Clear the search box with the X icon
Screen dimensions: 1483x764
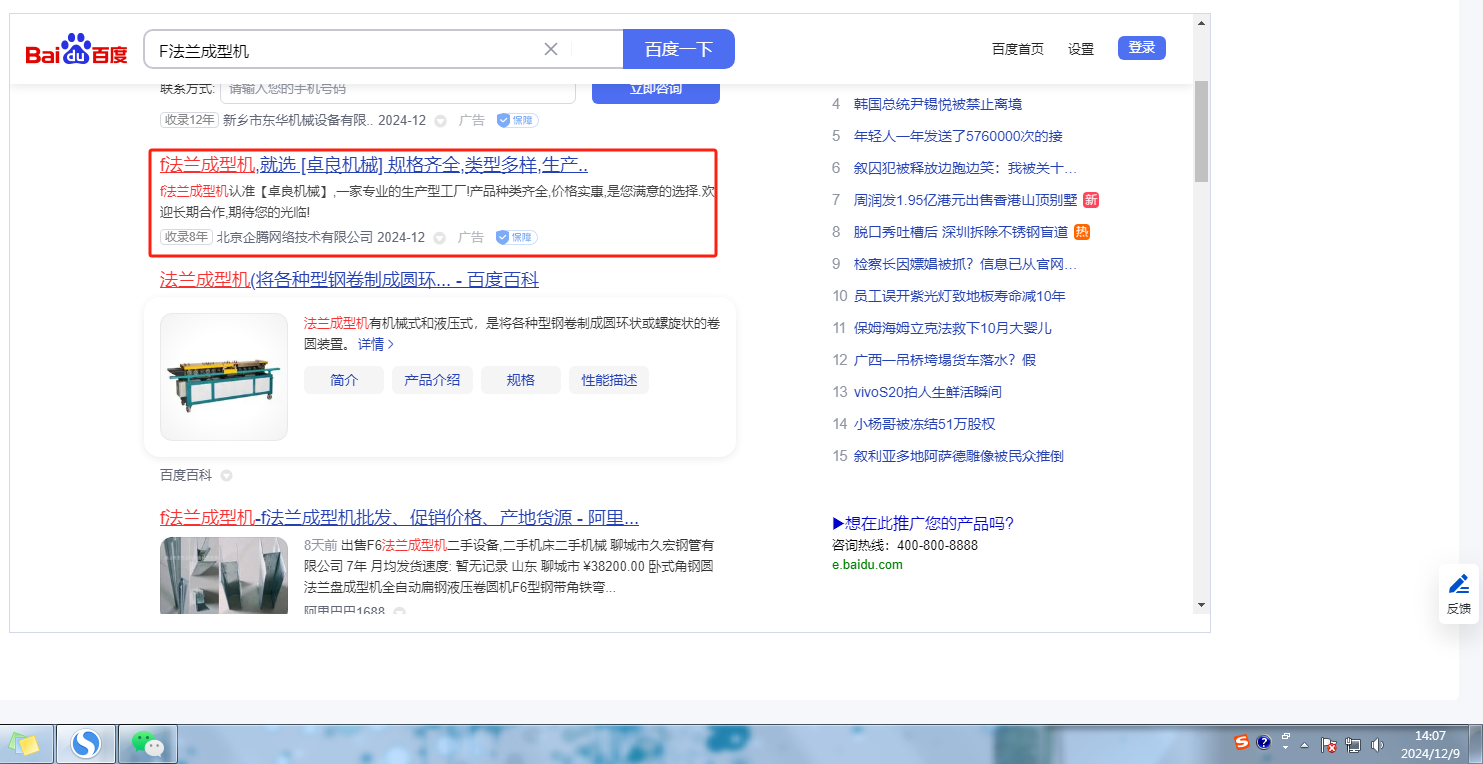pyautogui.click(x=550, y=49)
